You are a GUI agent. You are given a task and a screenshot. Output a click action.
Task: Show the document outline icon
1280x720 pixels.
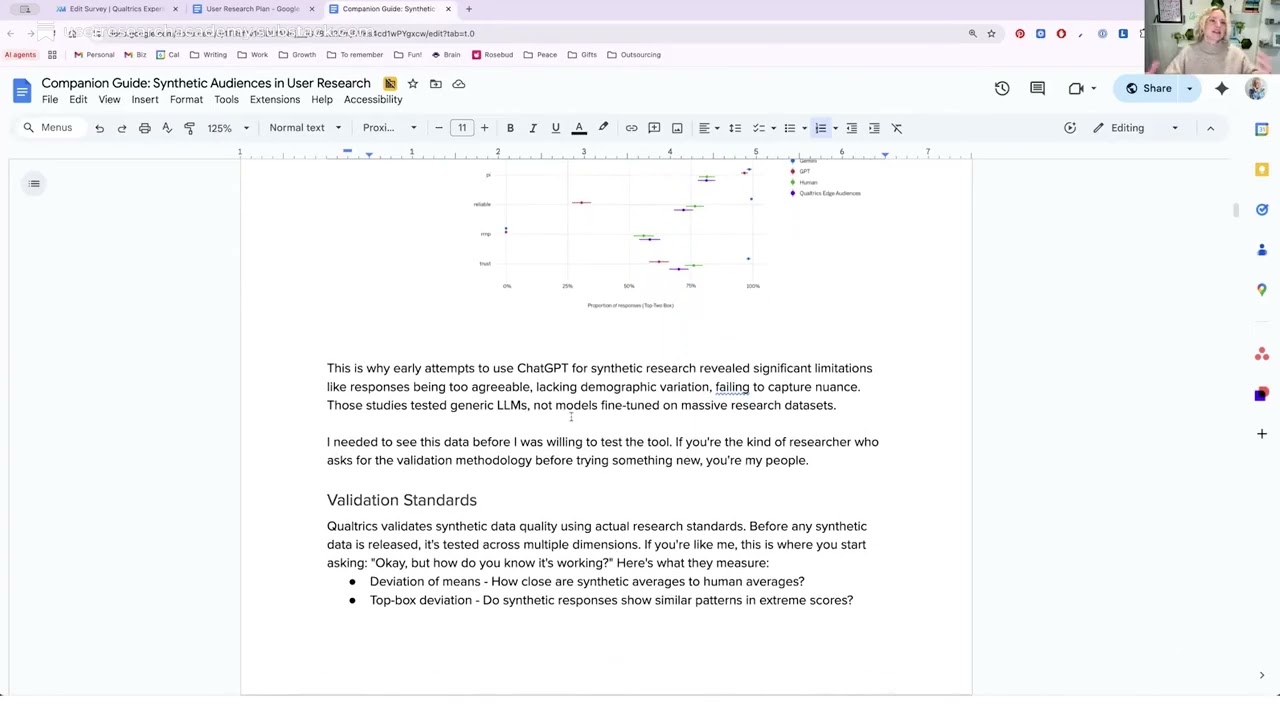(34, 183)
